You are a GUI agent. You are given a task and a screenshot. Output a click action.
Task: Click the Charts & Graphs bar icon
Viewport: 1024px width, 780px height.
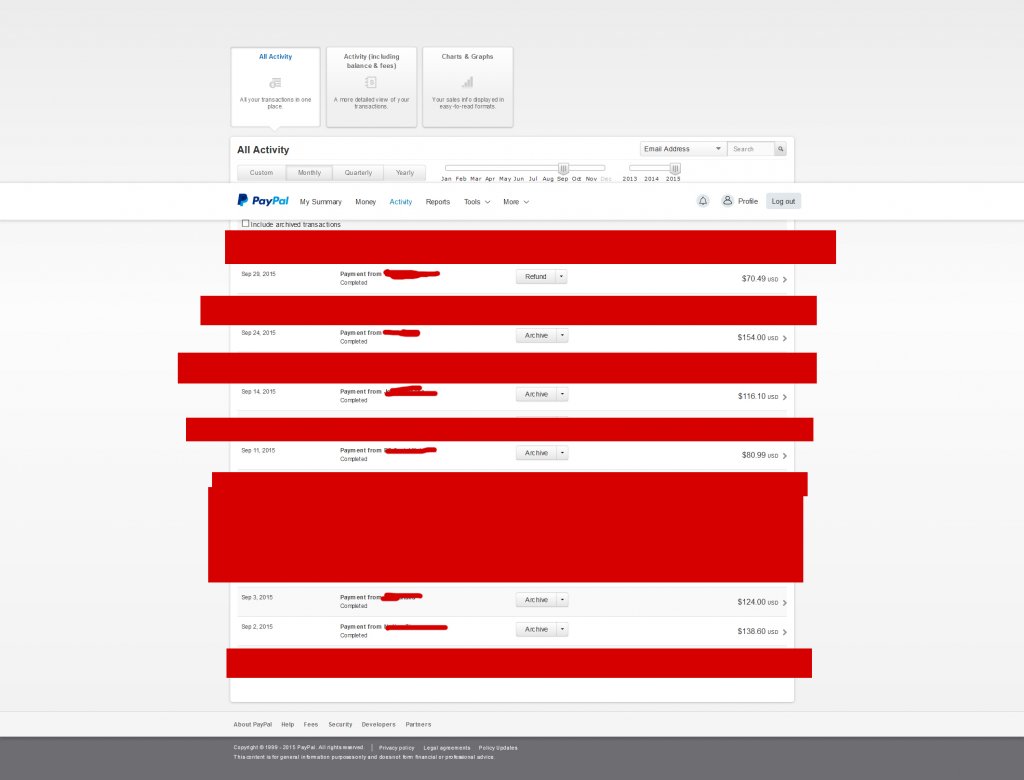[467, 82]
